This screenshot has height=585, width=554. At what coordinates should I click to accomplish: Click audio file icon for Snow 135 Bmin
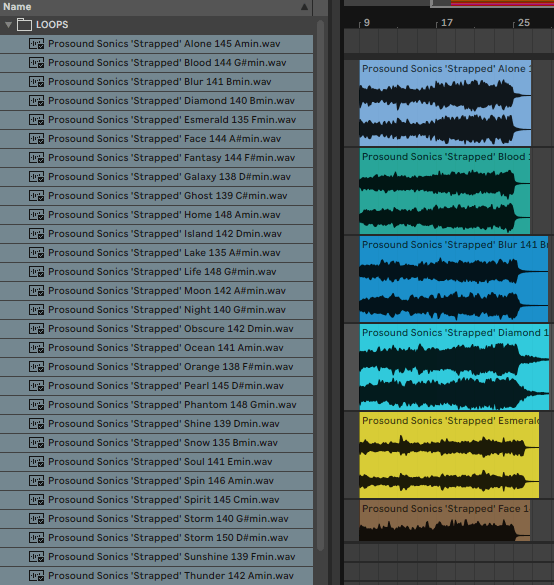(x=37, y=443)
